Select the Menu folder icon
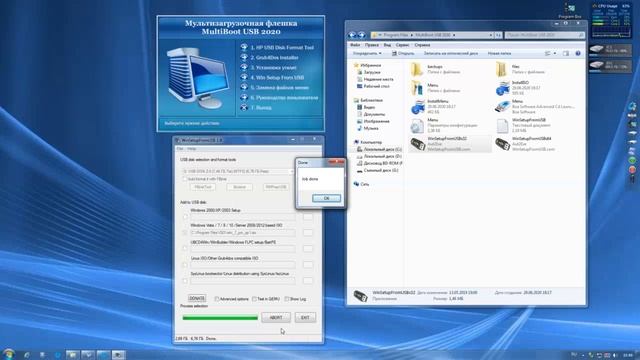Viewport: 640px width, 360px height. [417, 88]
